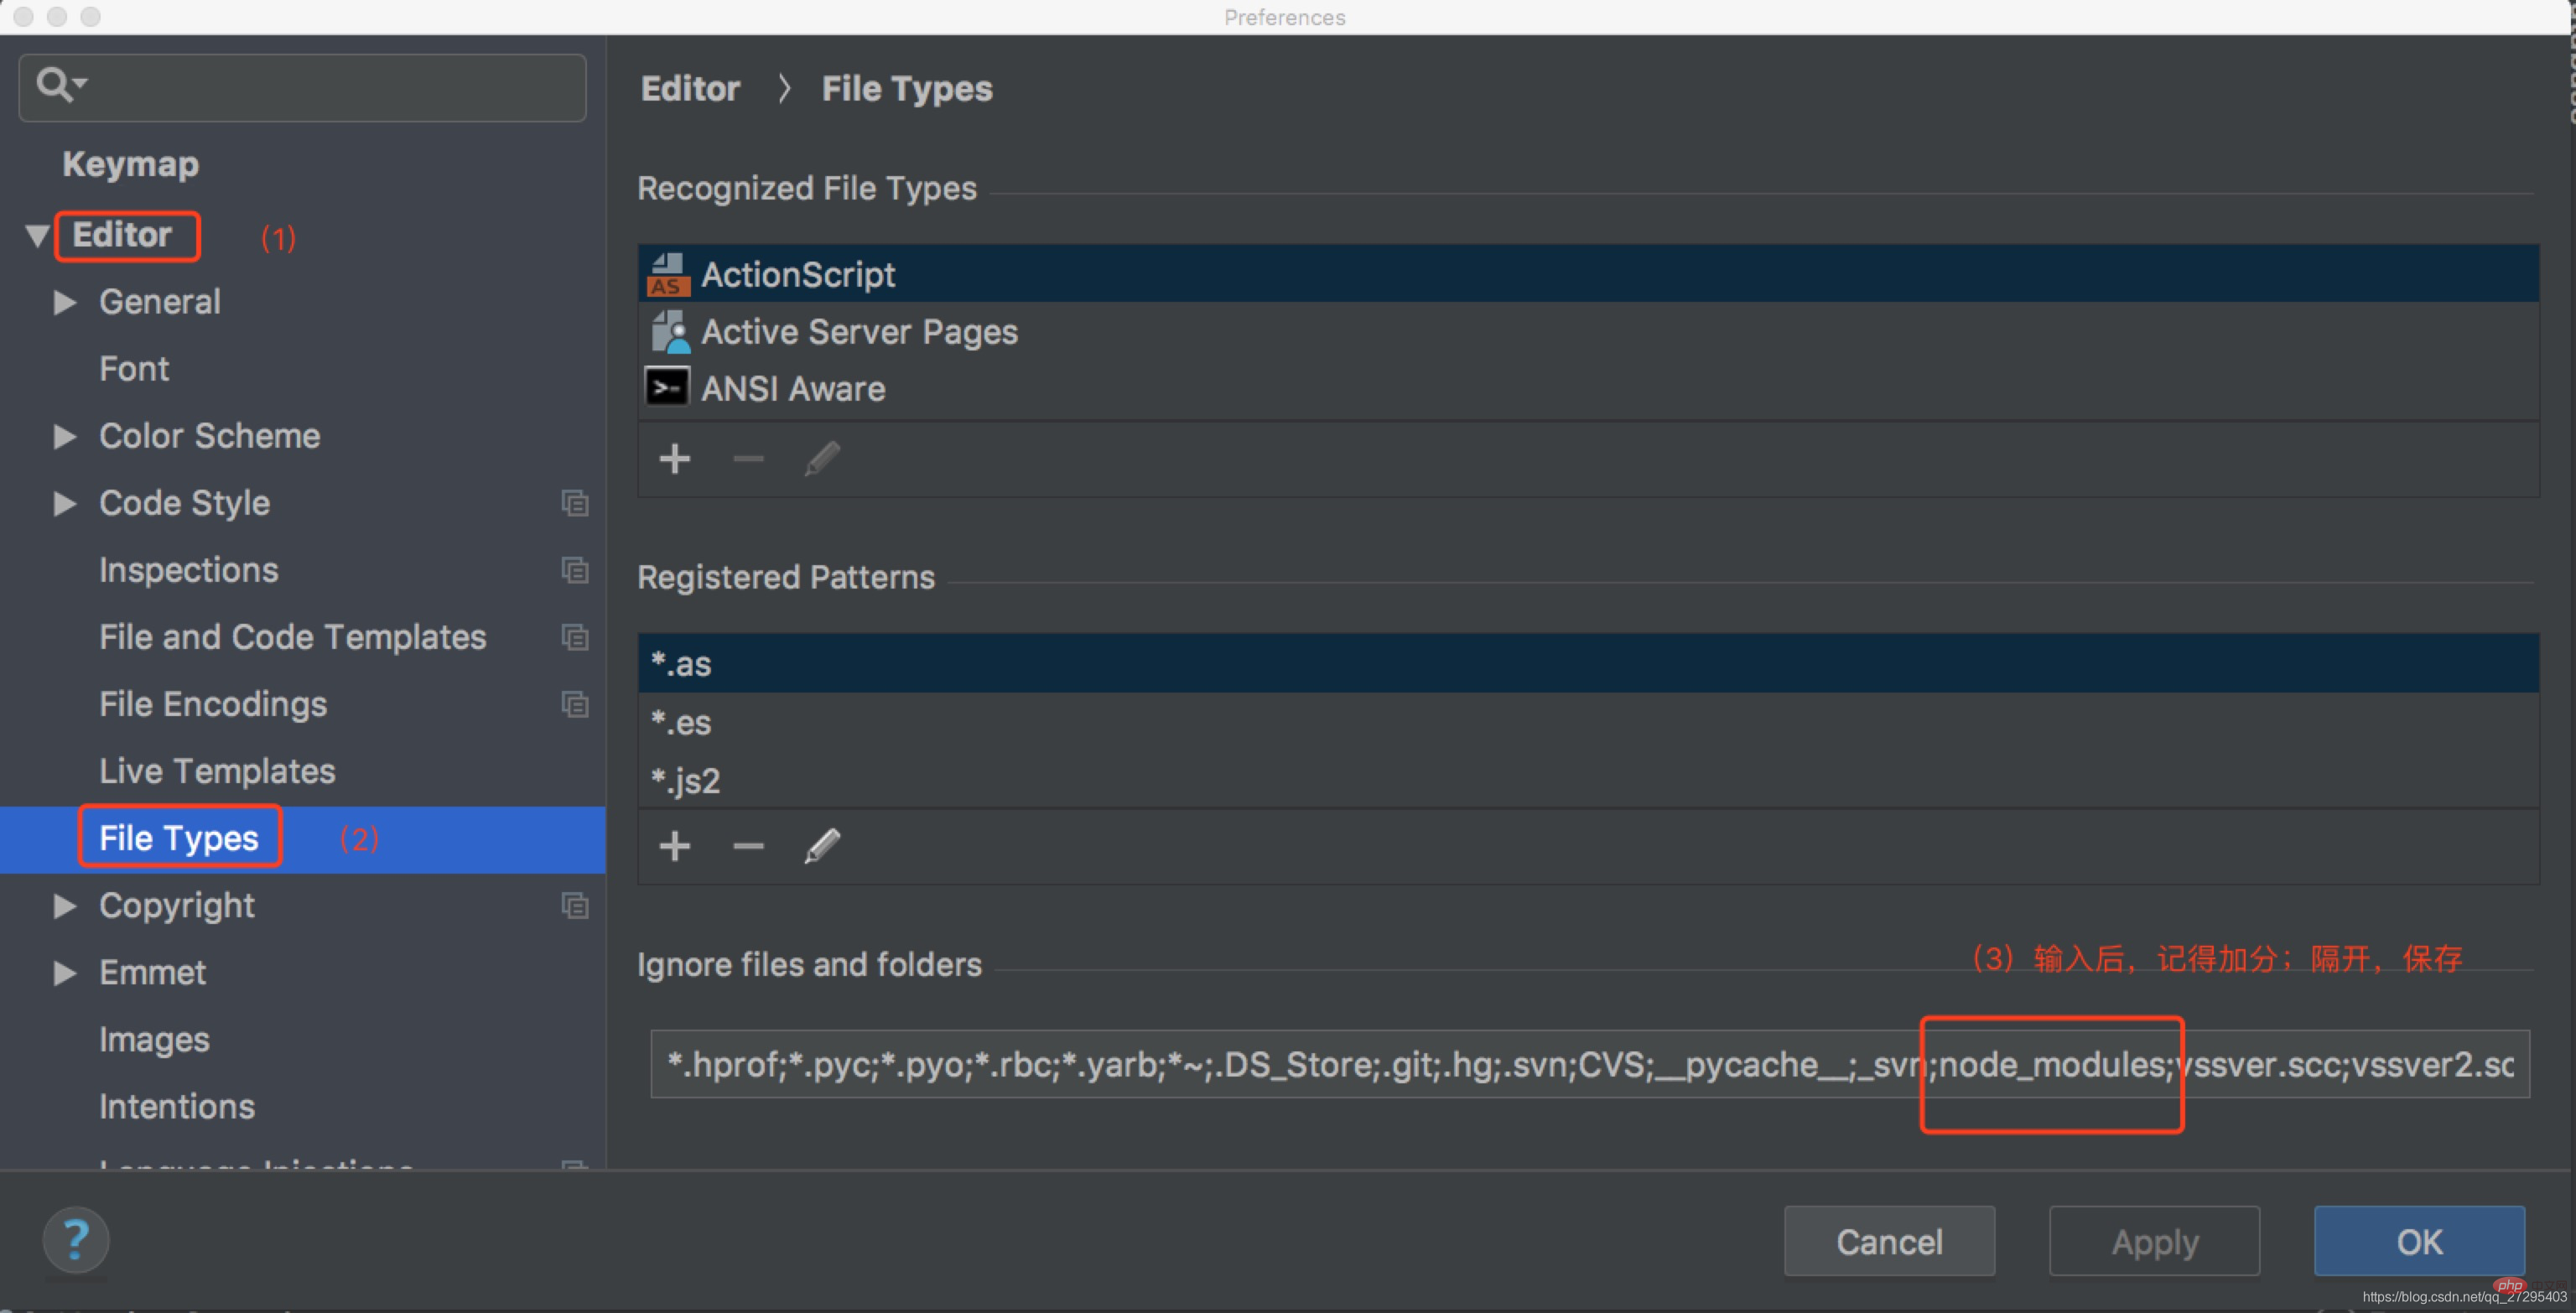Confirm with the OK button
Image resolution: width=2576 pixels, height=1313 pixels.
click(x=2419, y=1241)
